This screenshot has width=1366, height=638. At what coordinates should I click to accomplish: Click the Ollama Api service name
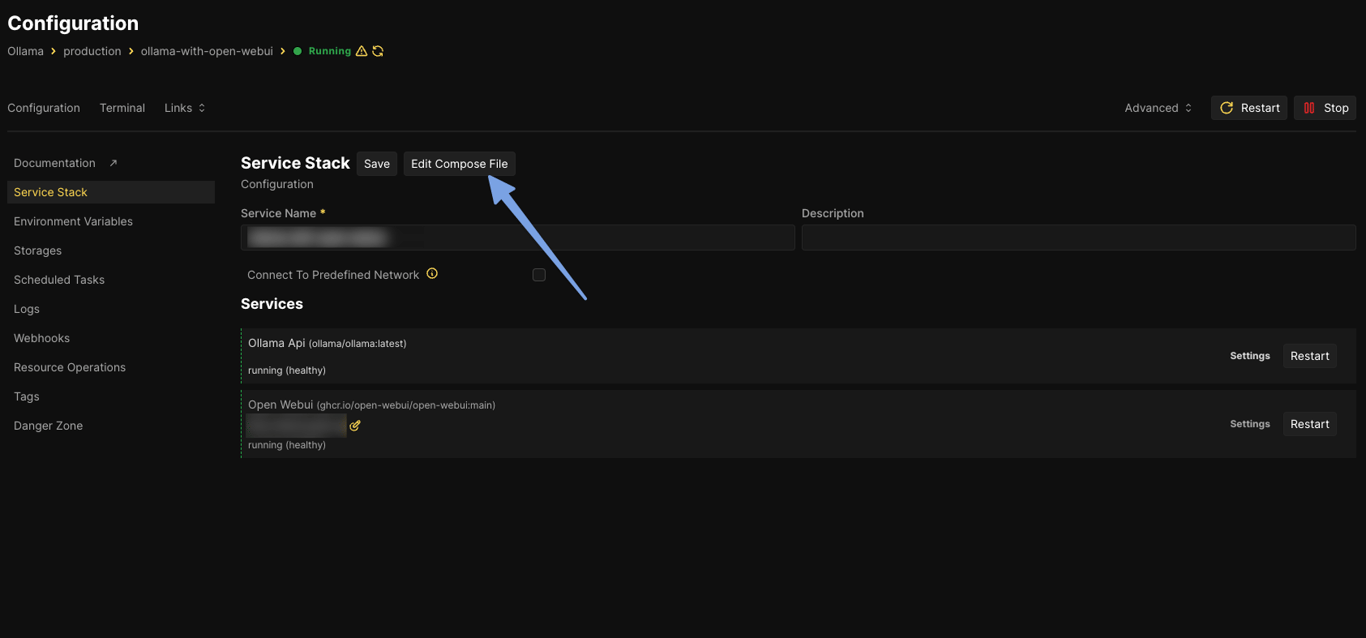pyautogui.click(x=276, y=343)
